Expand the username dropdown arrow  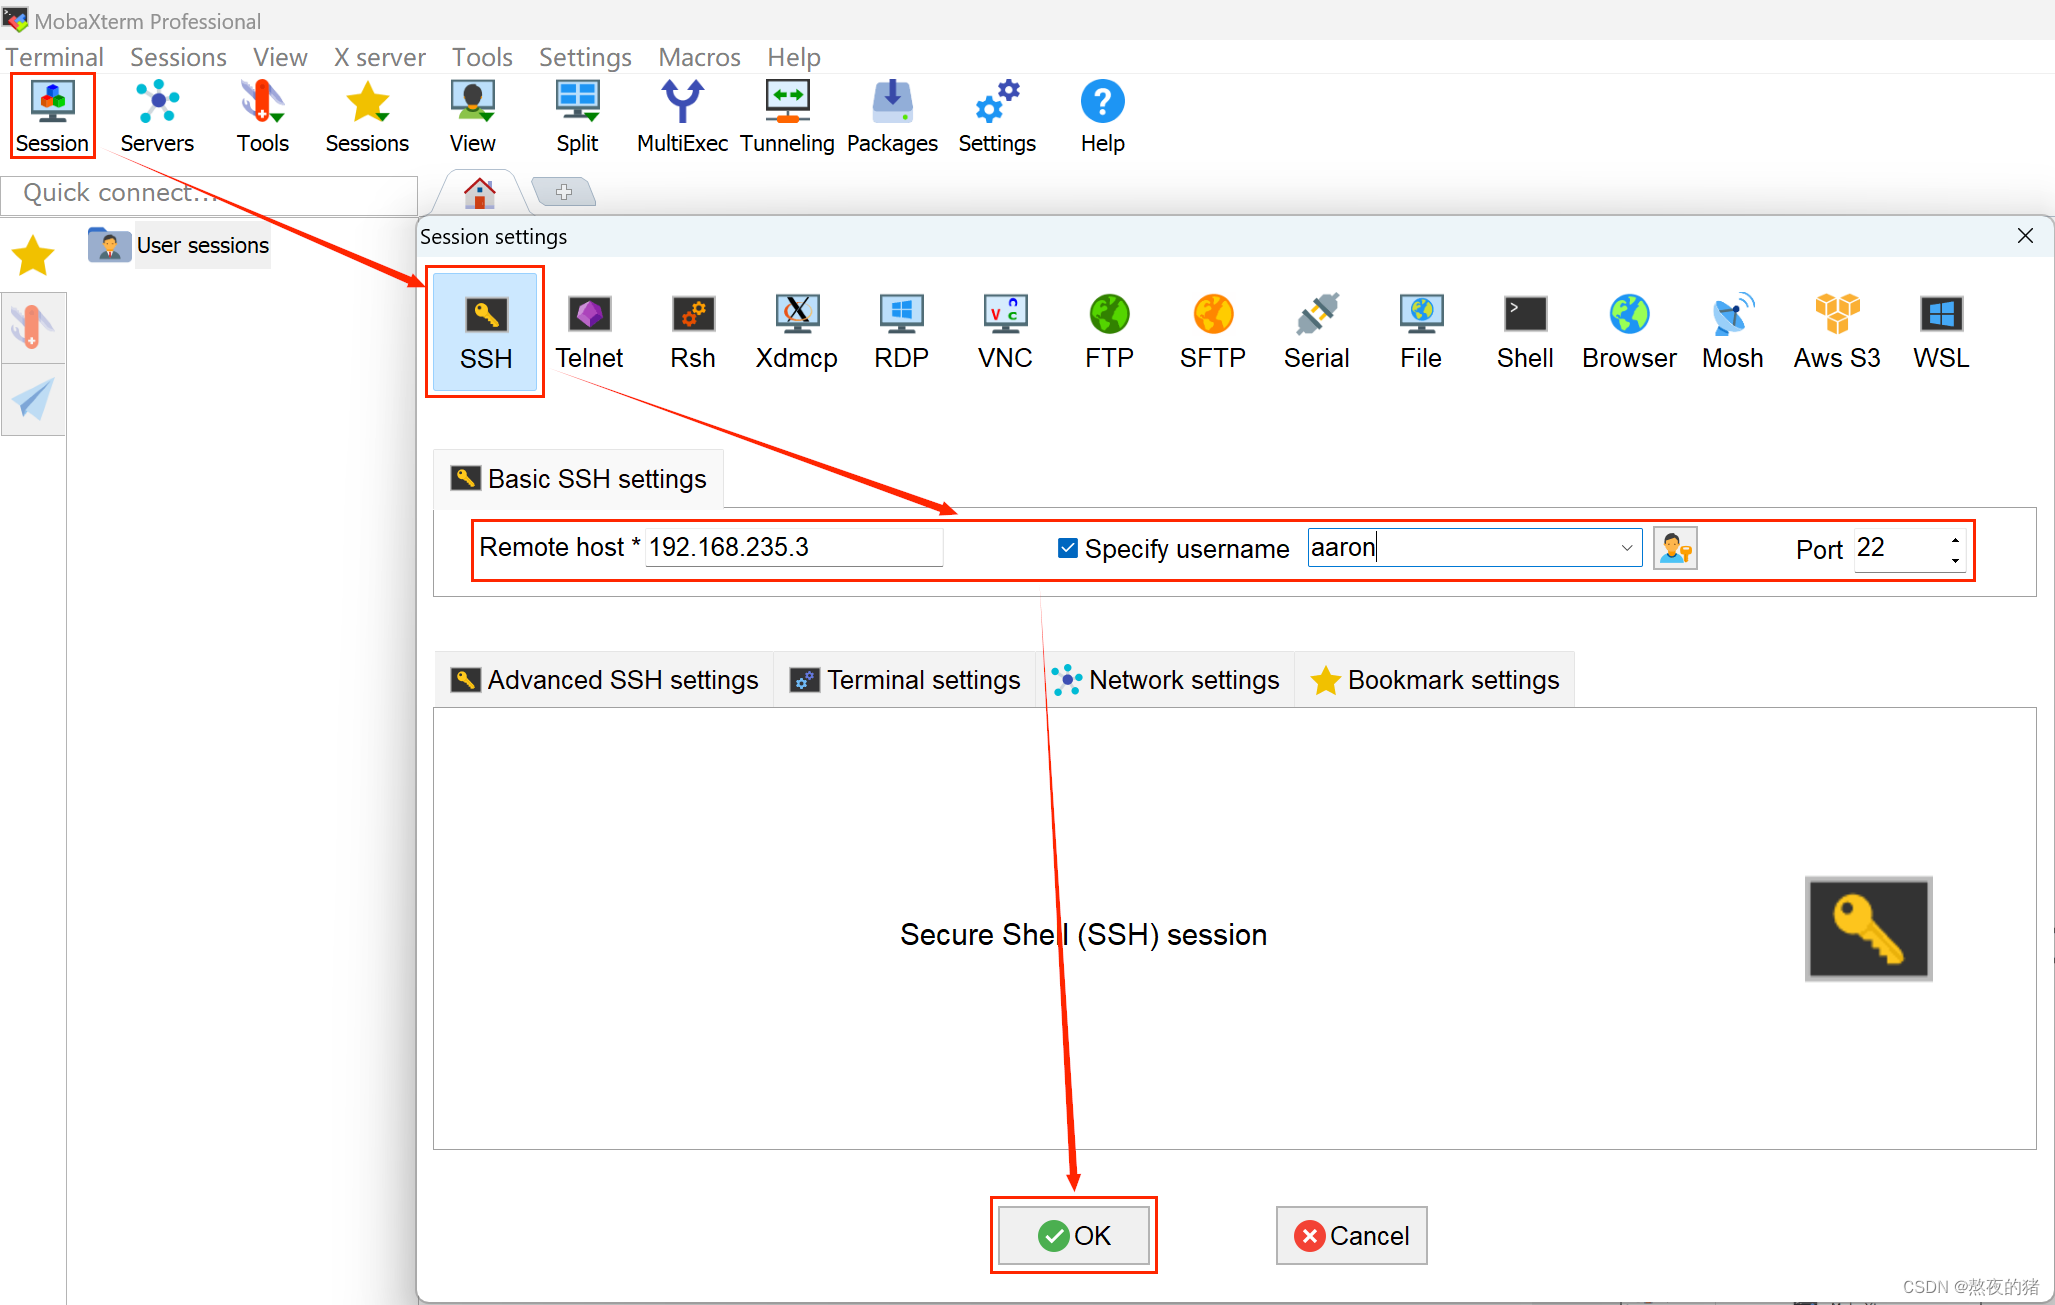click(1627, 548)
